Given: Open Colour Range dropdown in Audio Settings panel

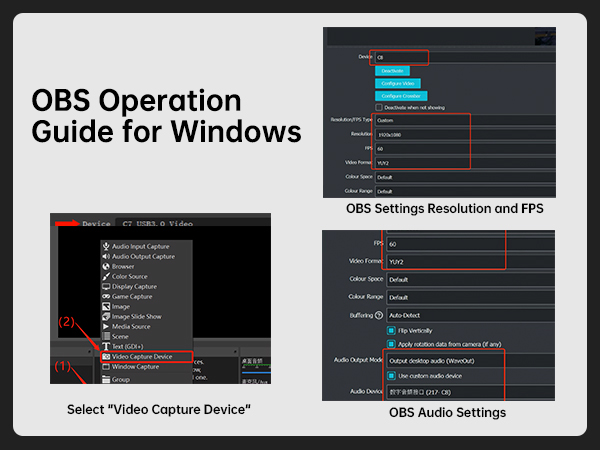Looking at the screenshot, I should (471, 297).
